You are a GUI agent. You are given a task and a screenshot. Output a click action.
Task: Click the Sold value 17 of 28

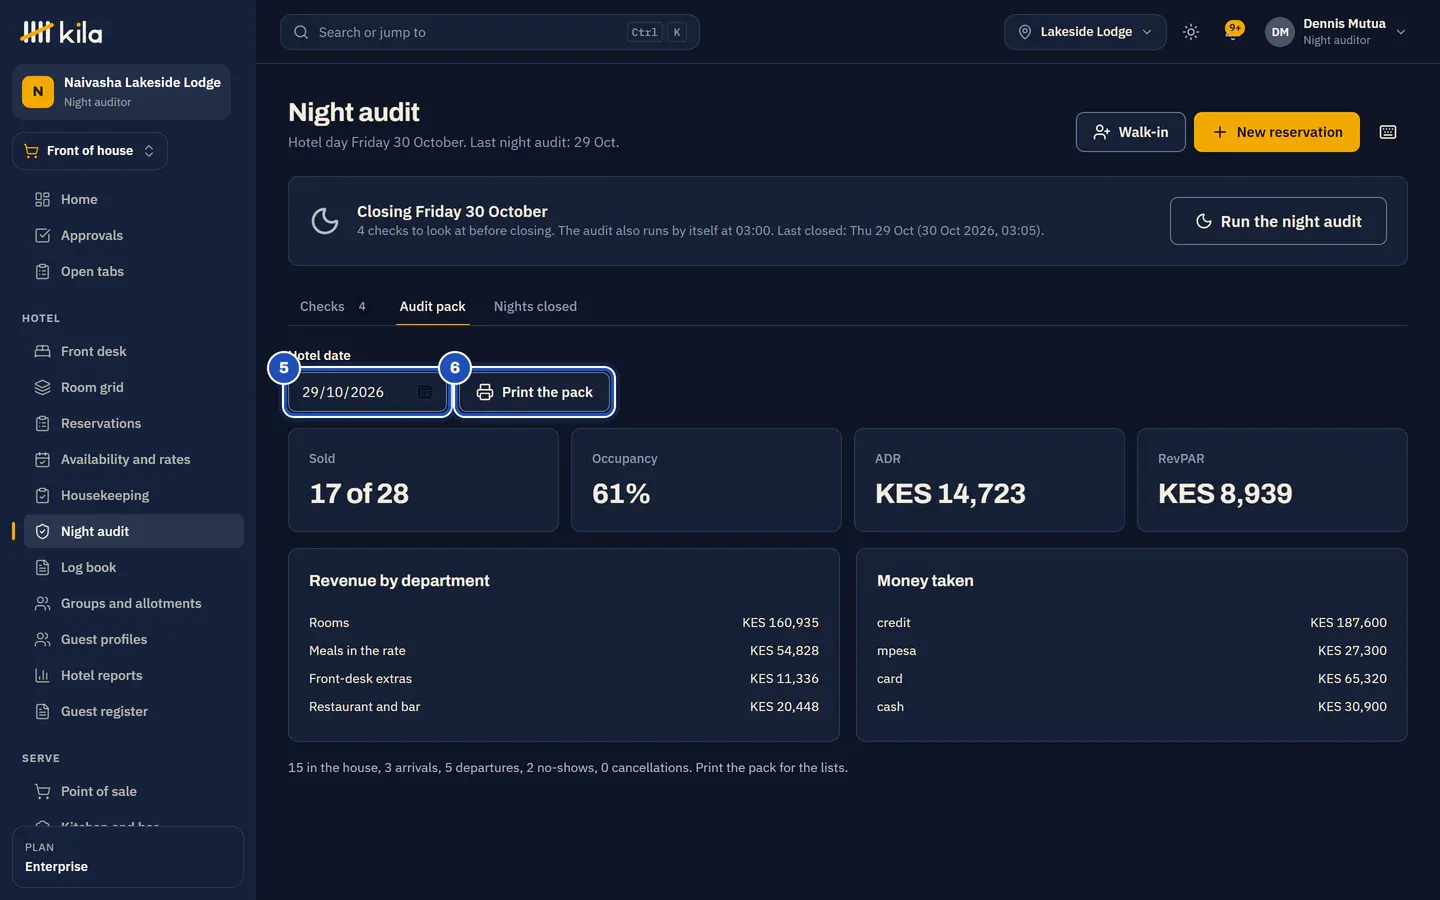click(359, 494)
